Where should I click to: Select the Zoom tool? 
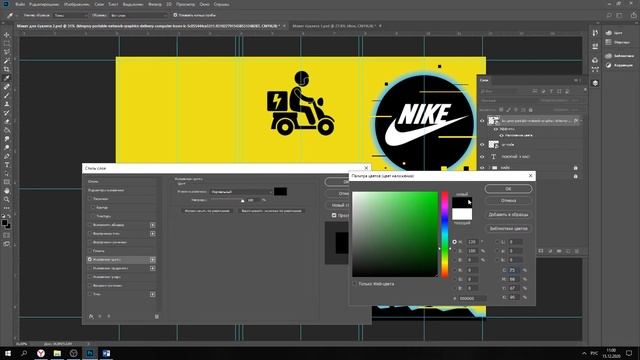tap(7, 199)
